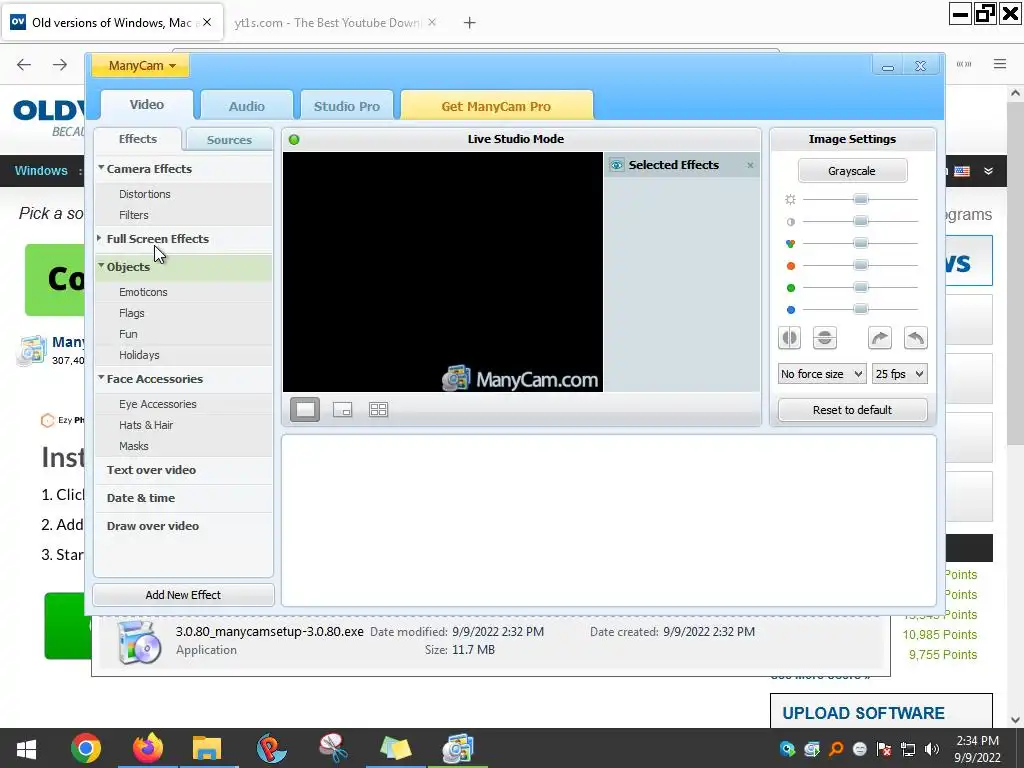
Task: Click the Grayscale button
Action: pyautogui.click(x=852, y=171)
